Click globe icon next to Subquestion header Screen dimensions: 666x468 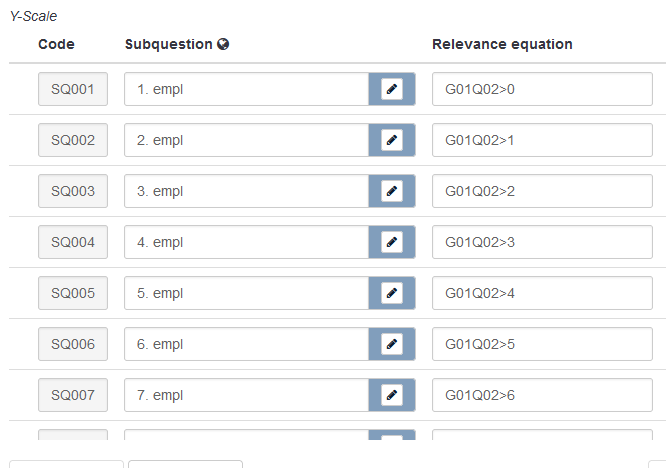click(223, 44)
